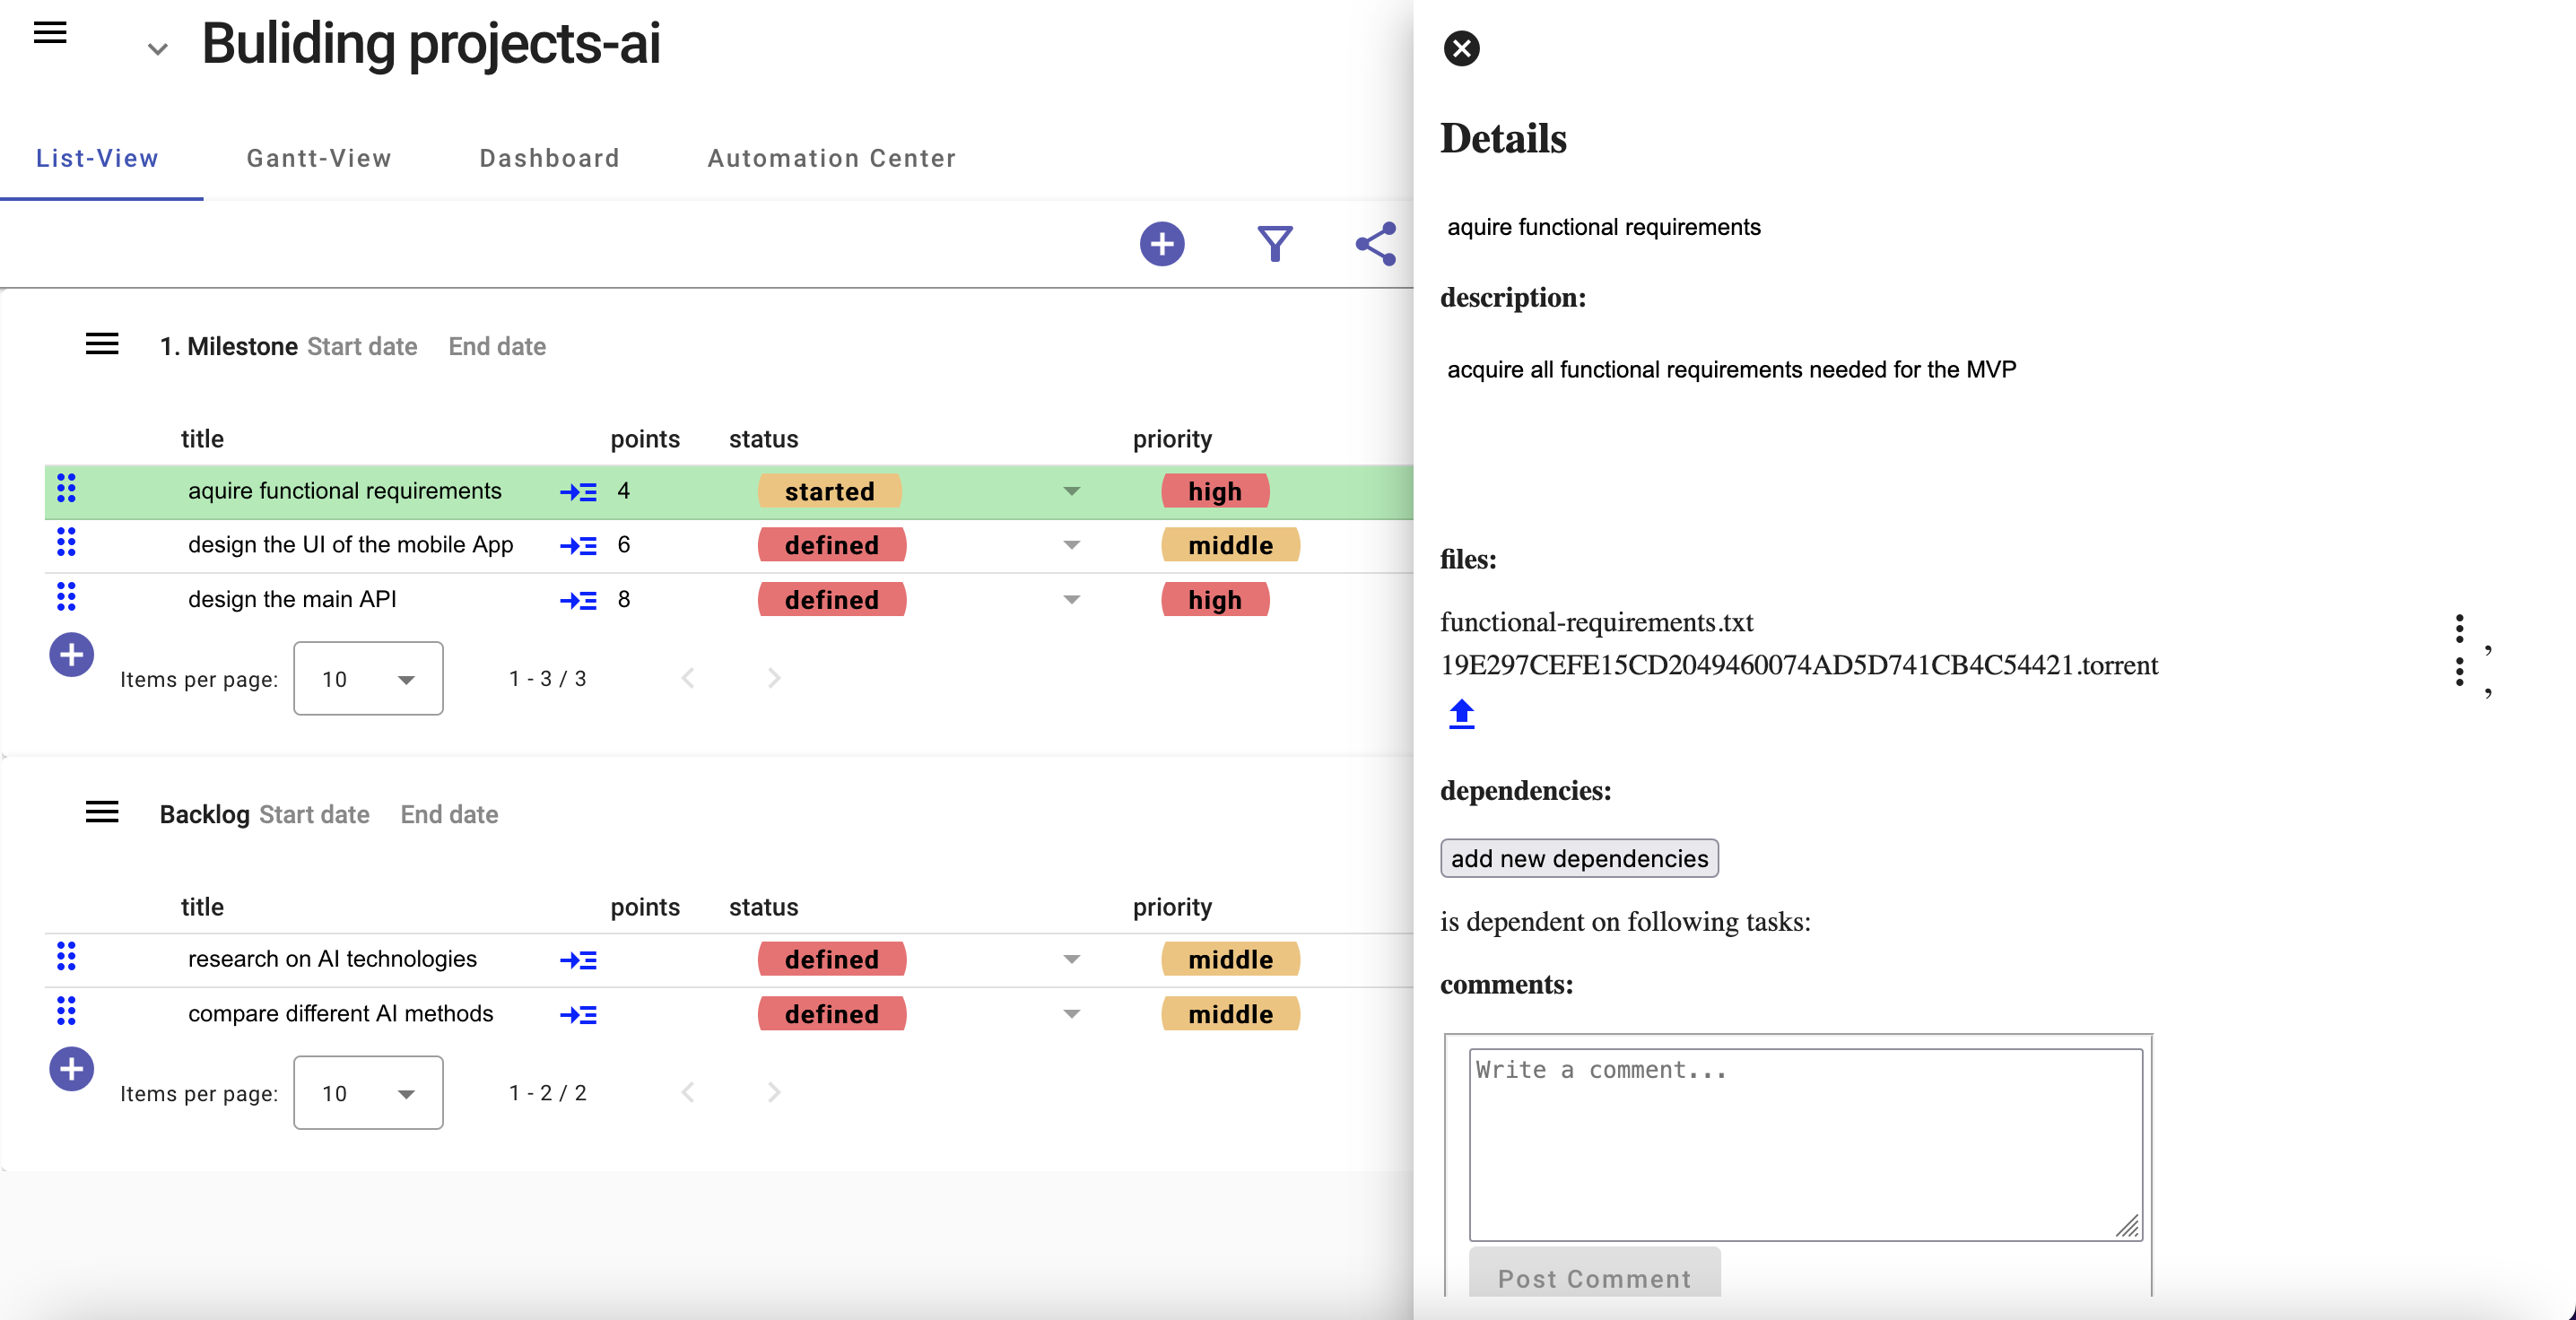Open the hamburger menu at top left

[50, 33]
